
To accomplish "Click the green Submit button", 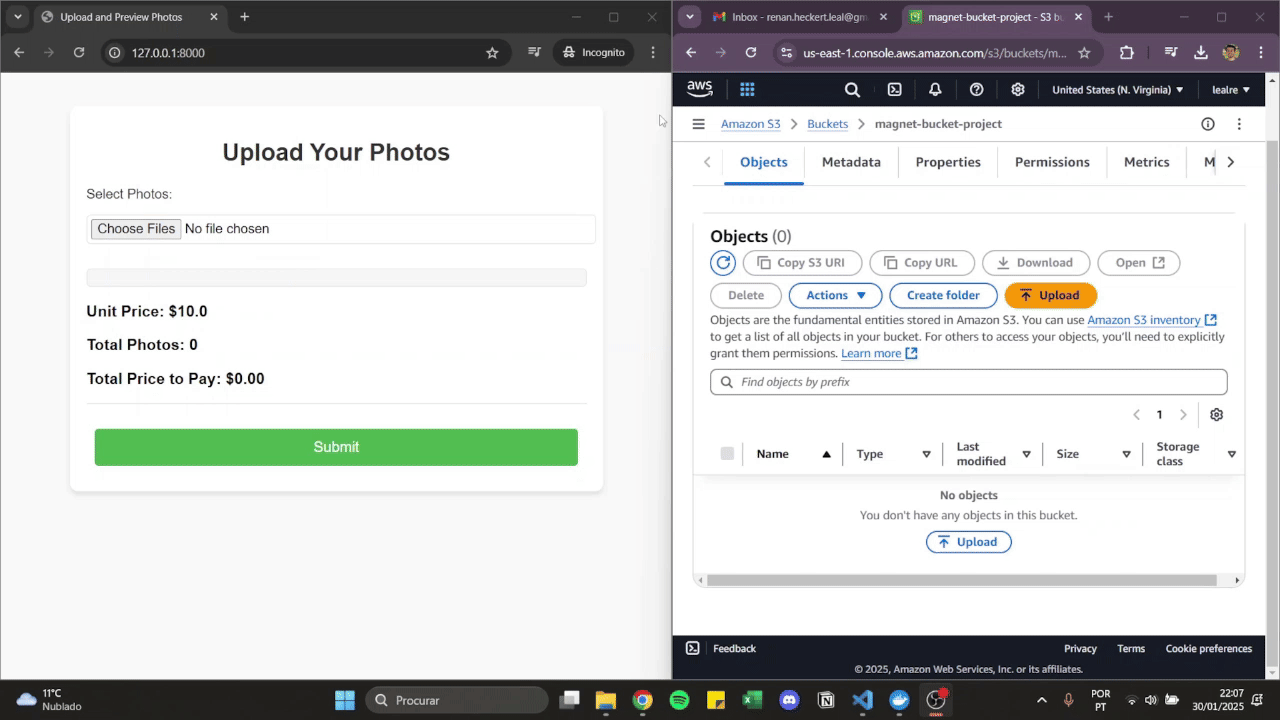I will [x=336, y=447].
